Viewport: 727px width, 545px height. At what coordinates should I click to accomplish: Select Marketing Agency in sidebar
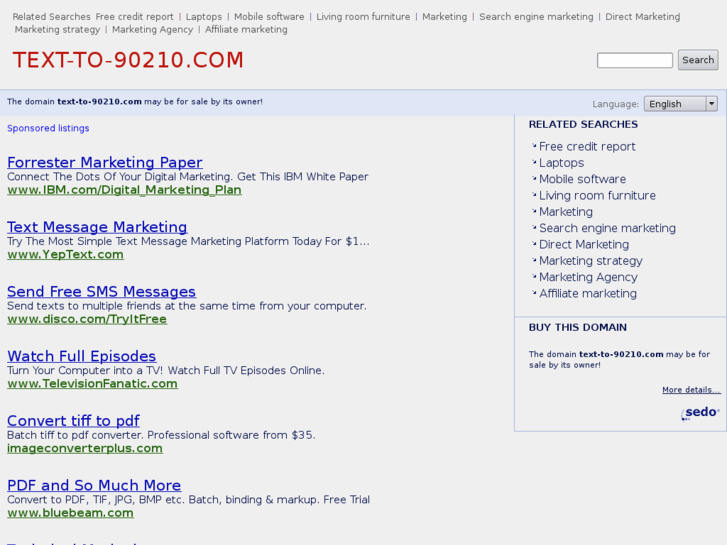588,277
